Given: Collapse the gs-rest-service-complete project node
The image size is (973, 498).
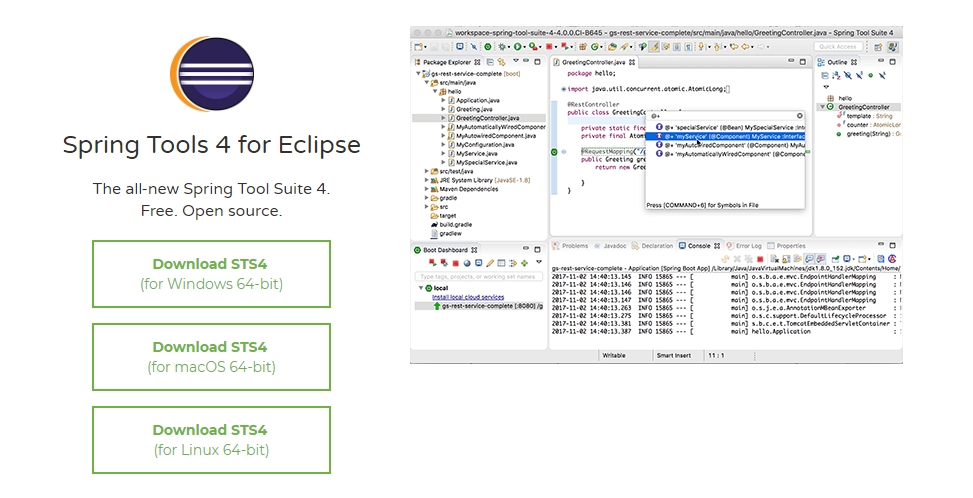Looking at the screenshot, I should coord(419,74).
